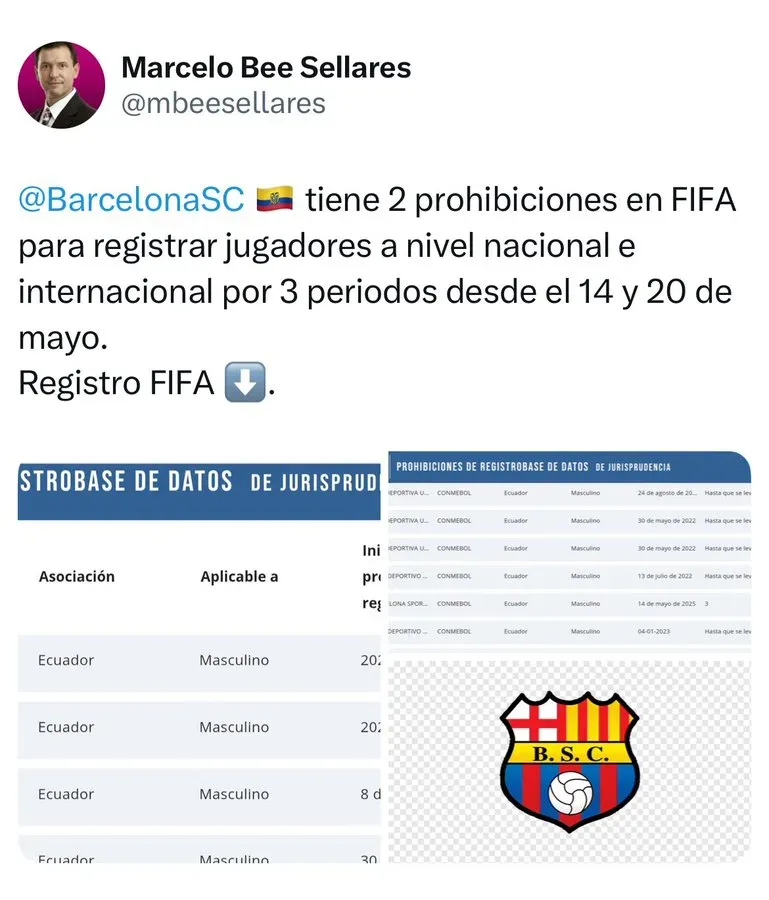Click the Asociación column header
Screen dimensions: 769x900
coord(77,576)
